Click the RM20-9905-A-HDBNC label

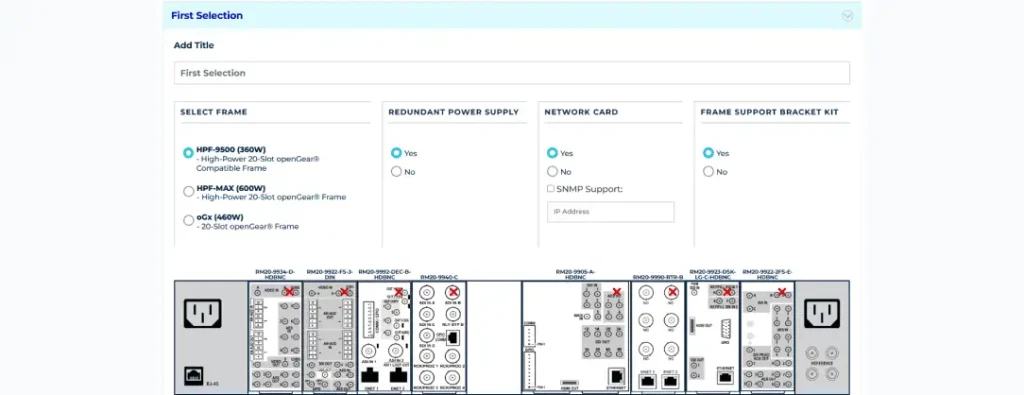pyautogui.click(x=575, y=274)
